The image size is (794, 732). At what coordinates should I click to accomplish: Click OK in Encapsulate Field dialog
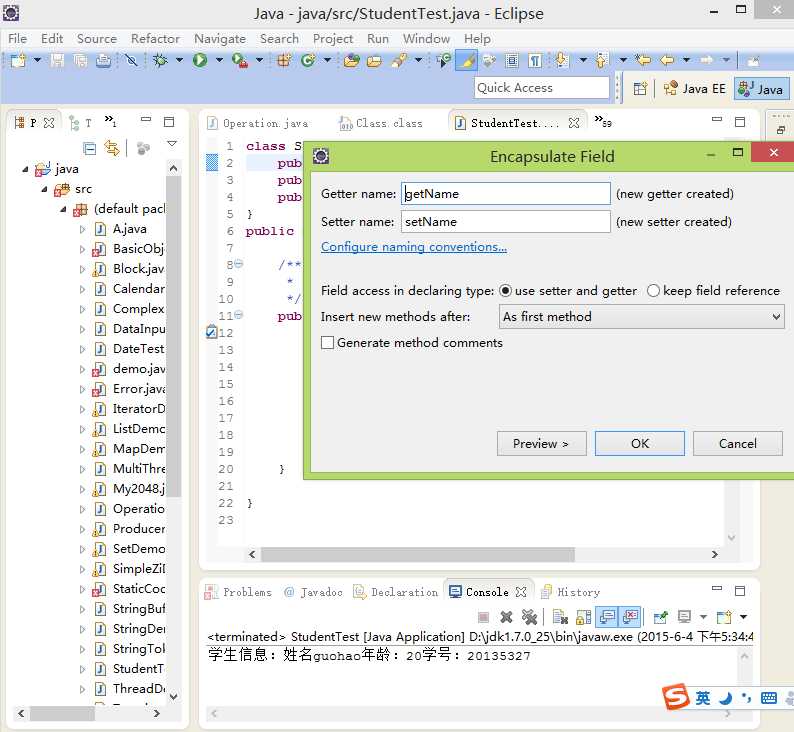[640, 444]
